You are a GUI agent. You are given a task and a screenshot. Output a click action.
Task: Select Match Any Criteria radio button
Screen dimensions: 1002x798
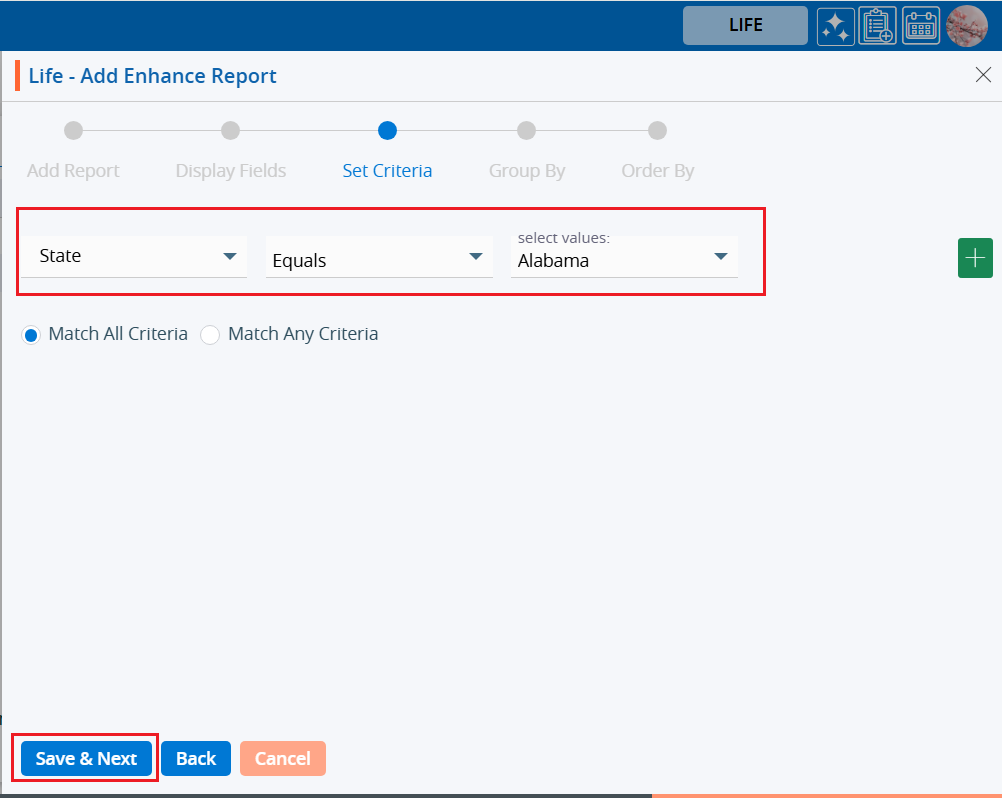(x=210, y=335)
